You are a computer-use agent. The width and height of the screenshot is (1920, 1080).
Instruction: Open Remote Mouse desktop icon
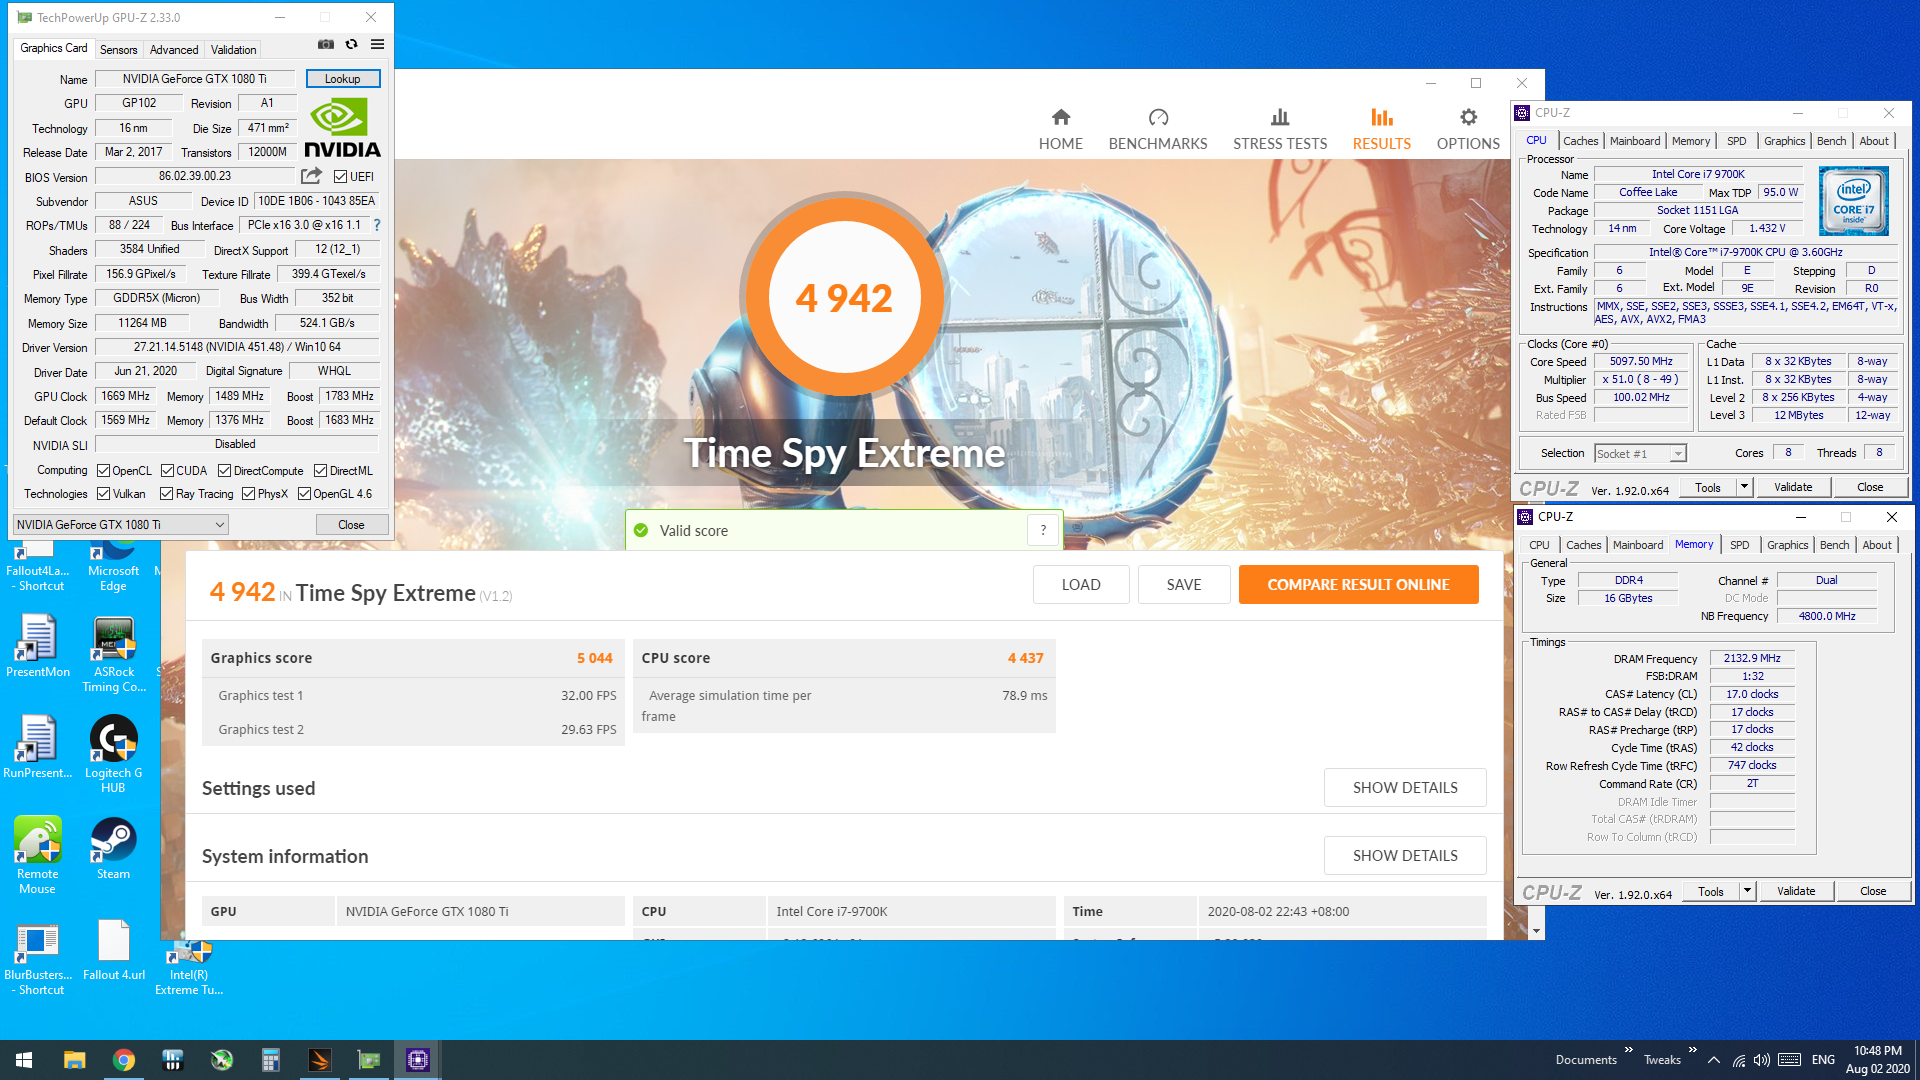tap(38, 855)
